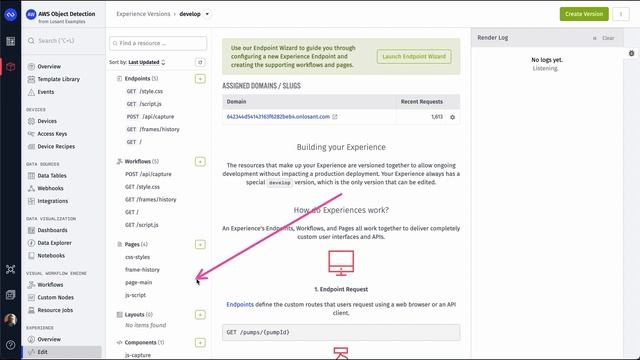Open Resource Jobs
This screenshot has height=360, width=640.
55,310
